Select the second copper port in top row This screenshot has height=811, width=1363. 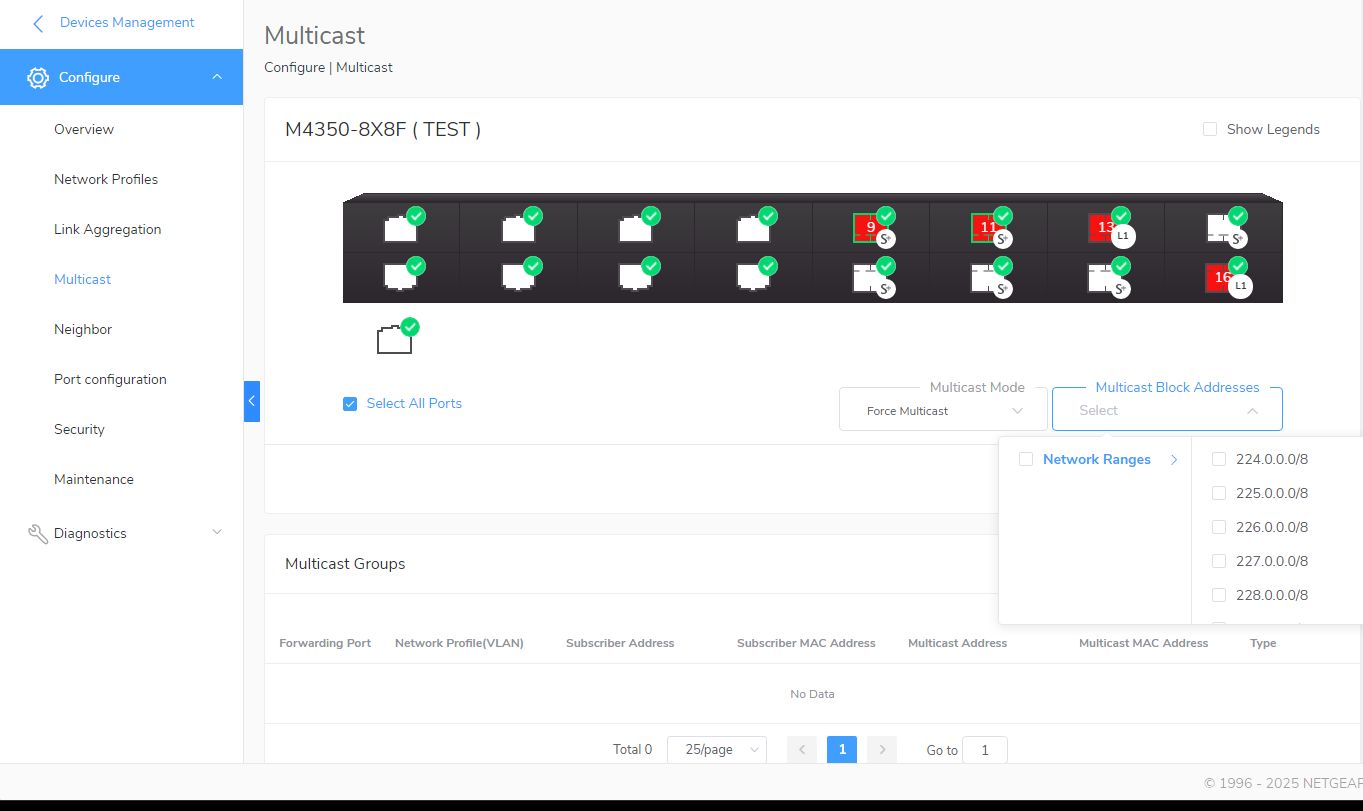[x=518, y=229]
